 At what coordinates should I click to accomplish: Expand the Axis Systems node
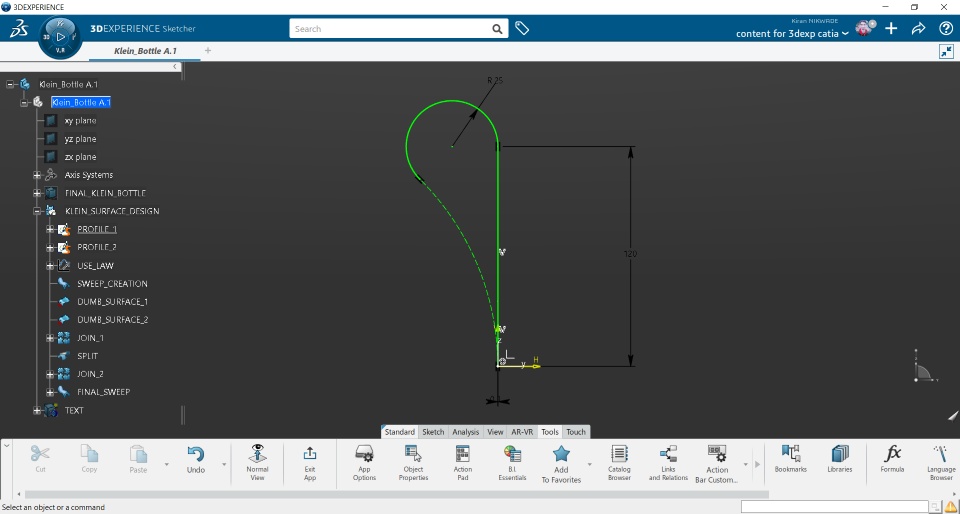37,175
